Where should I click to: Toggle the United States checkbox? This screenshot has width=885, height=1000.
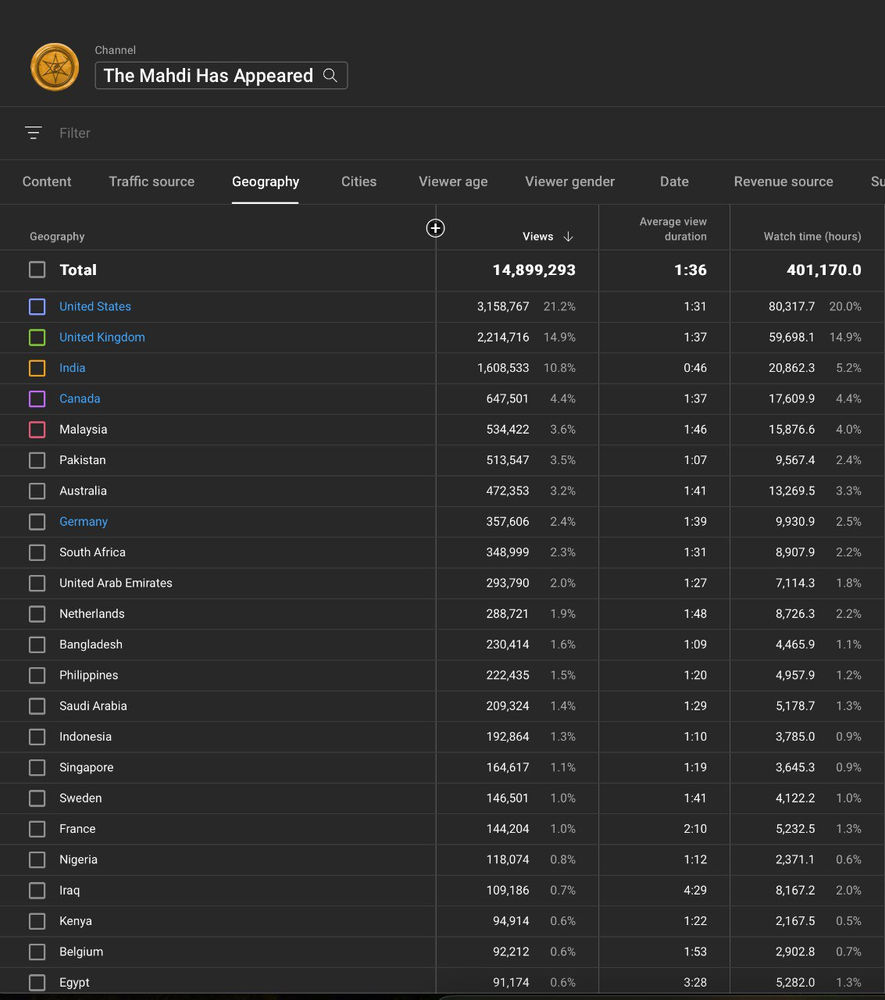(x=37, y=307)
